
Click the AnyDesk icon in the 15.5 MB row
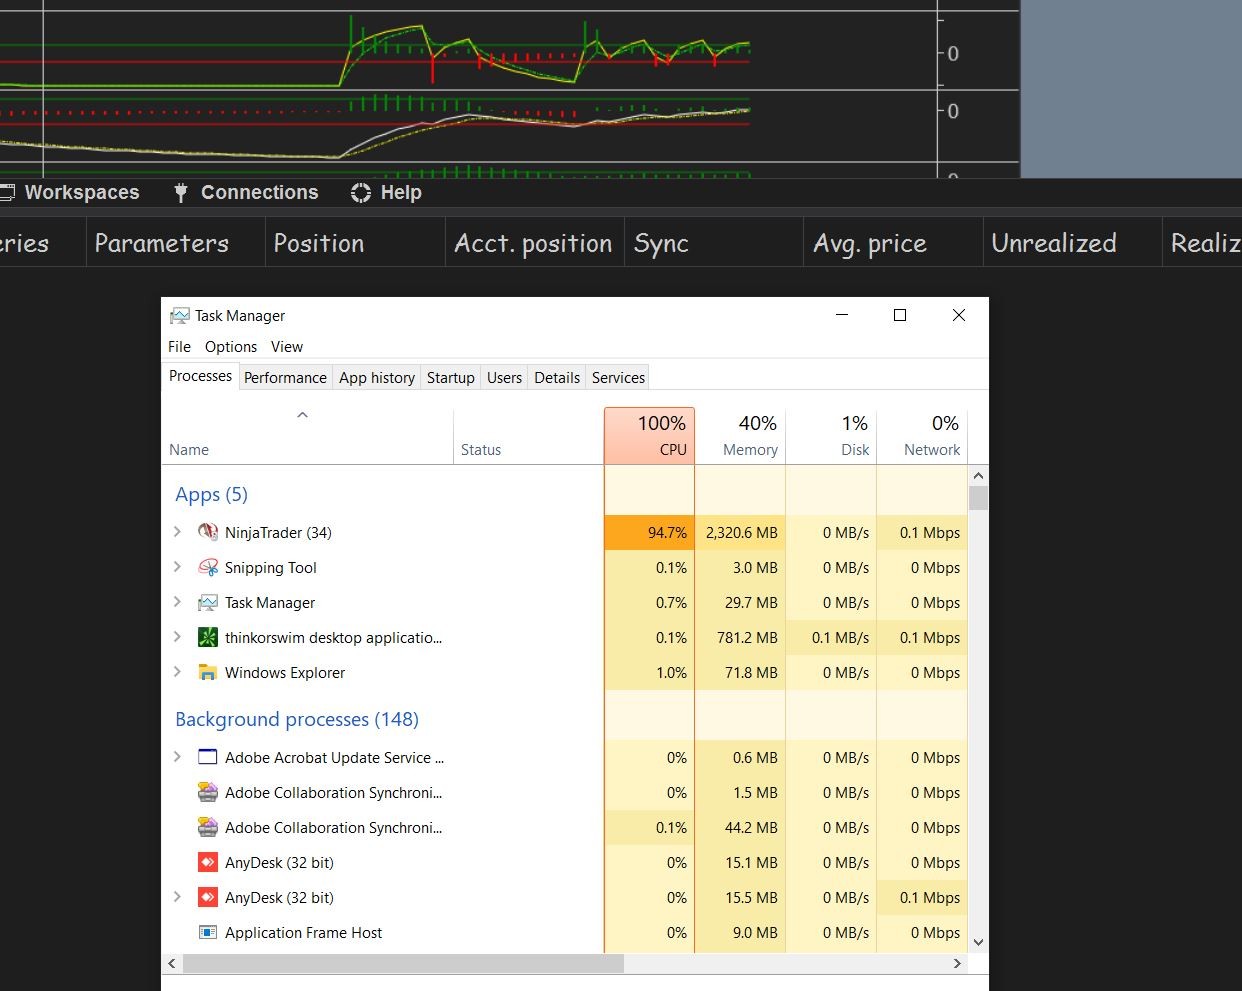(208, 897)
